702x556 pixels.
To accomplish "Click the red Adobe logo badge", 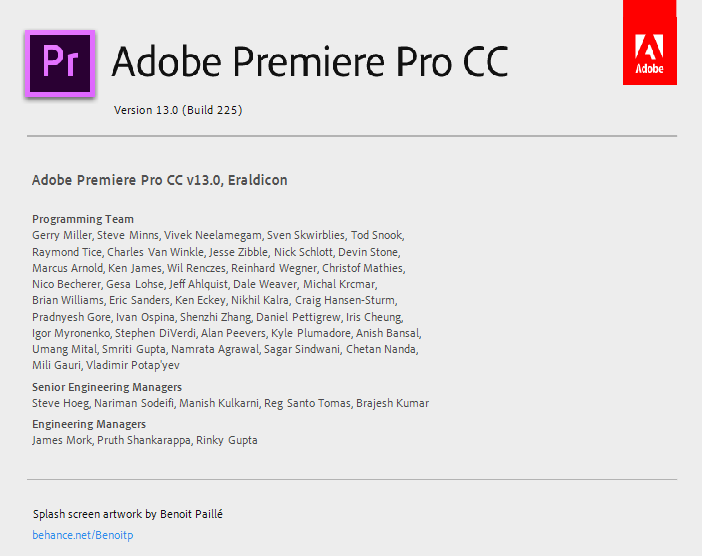I will pyautogui.click(x=650, y=42).
